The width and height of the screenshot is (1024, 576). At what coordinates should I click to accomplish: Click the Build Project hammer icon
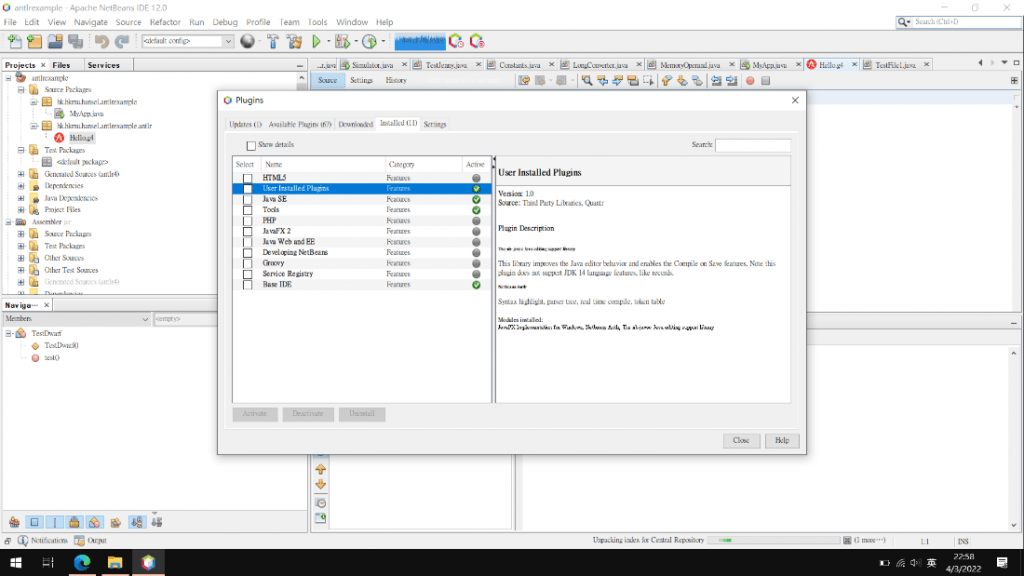point(272,41)
